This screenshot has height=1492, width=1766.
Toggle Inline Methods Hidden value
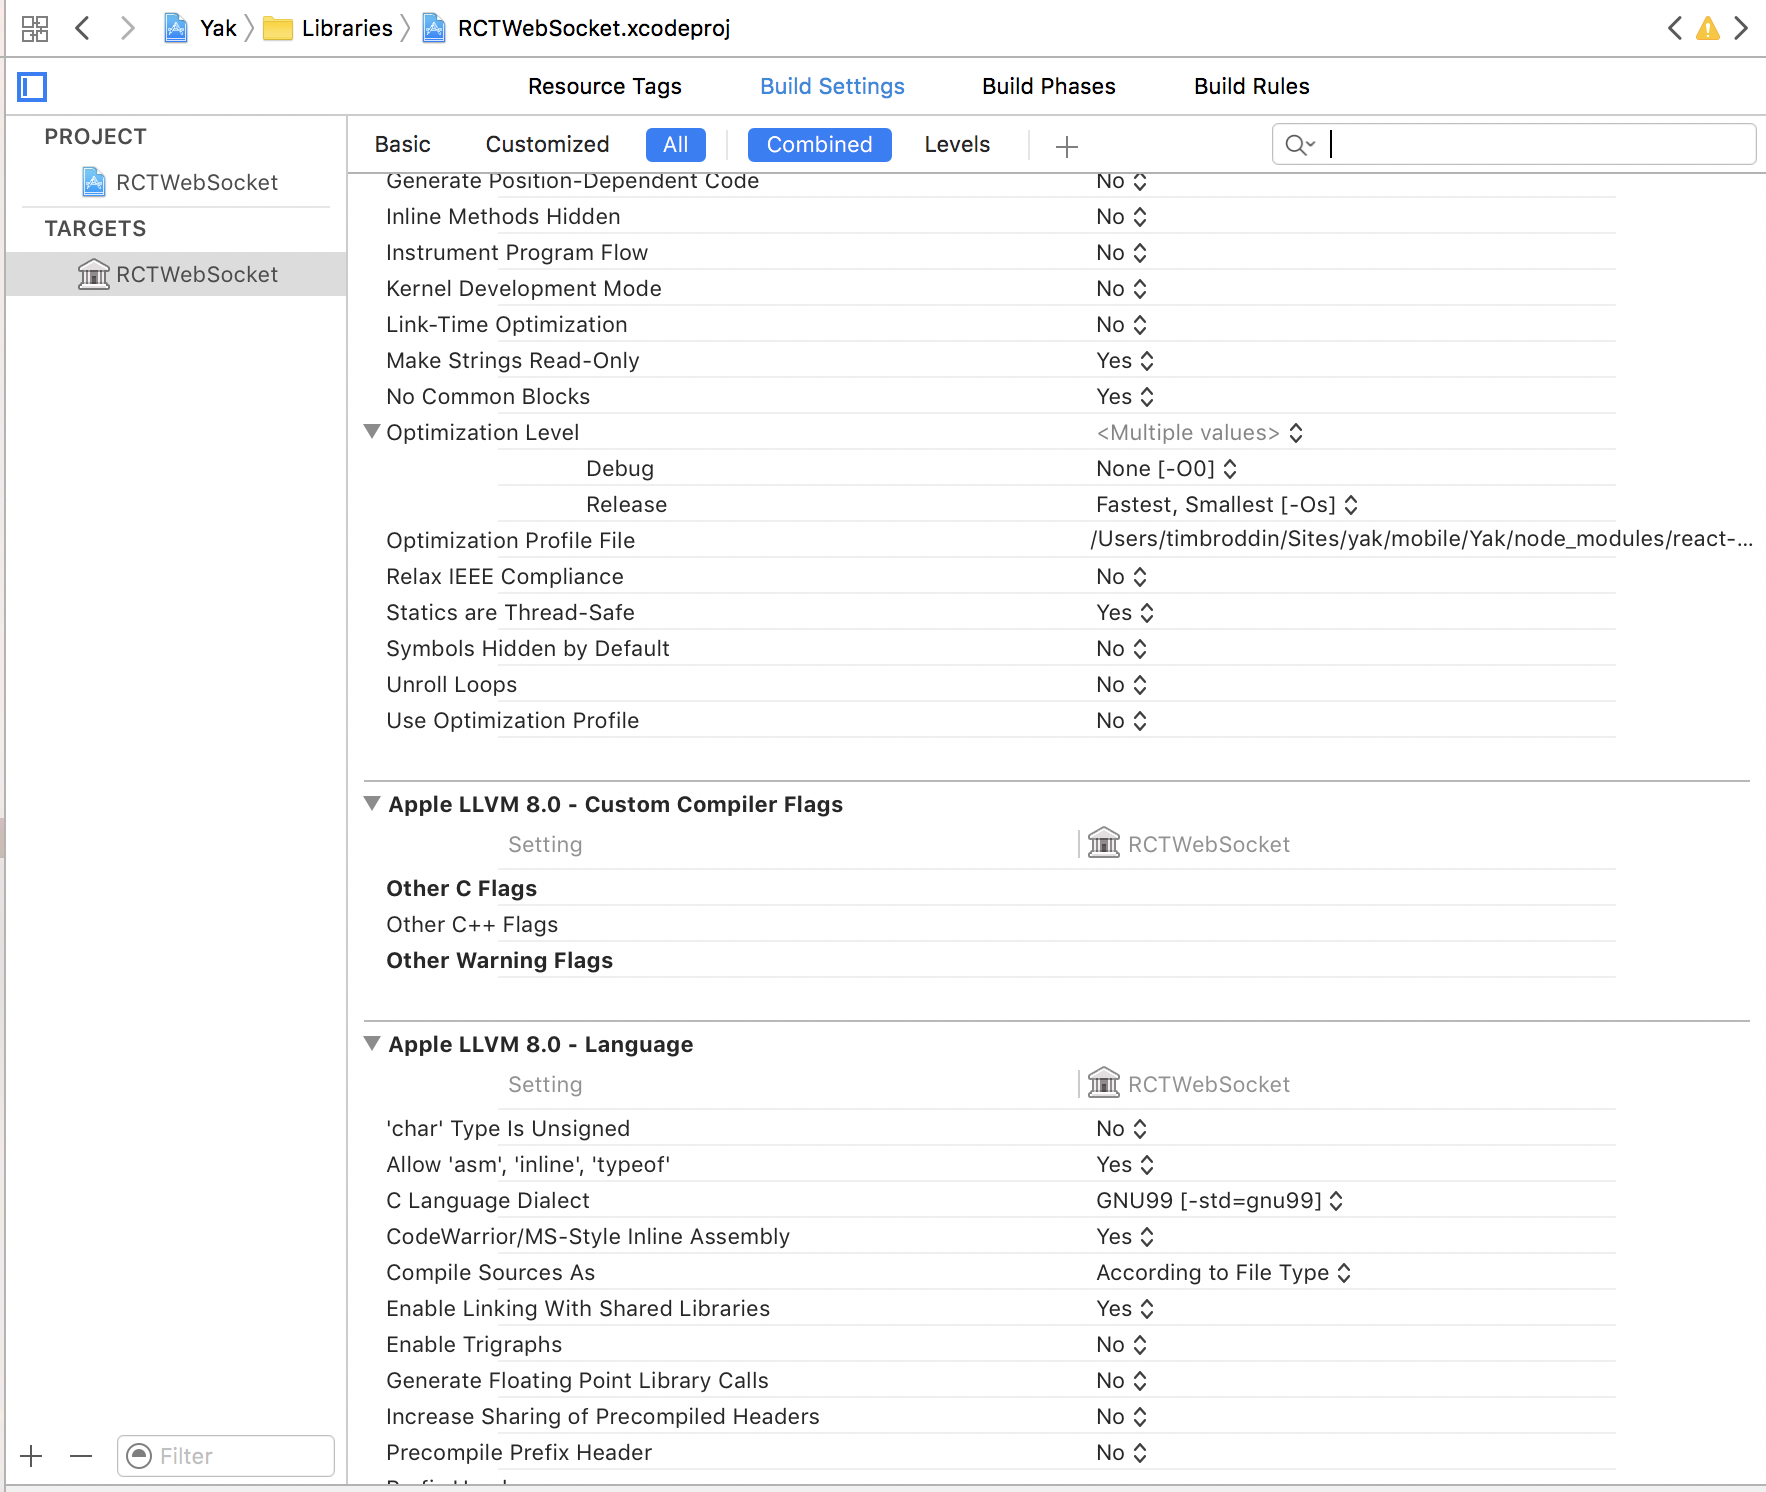point(1121,217)
